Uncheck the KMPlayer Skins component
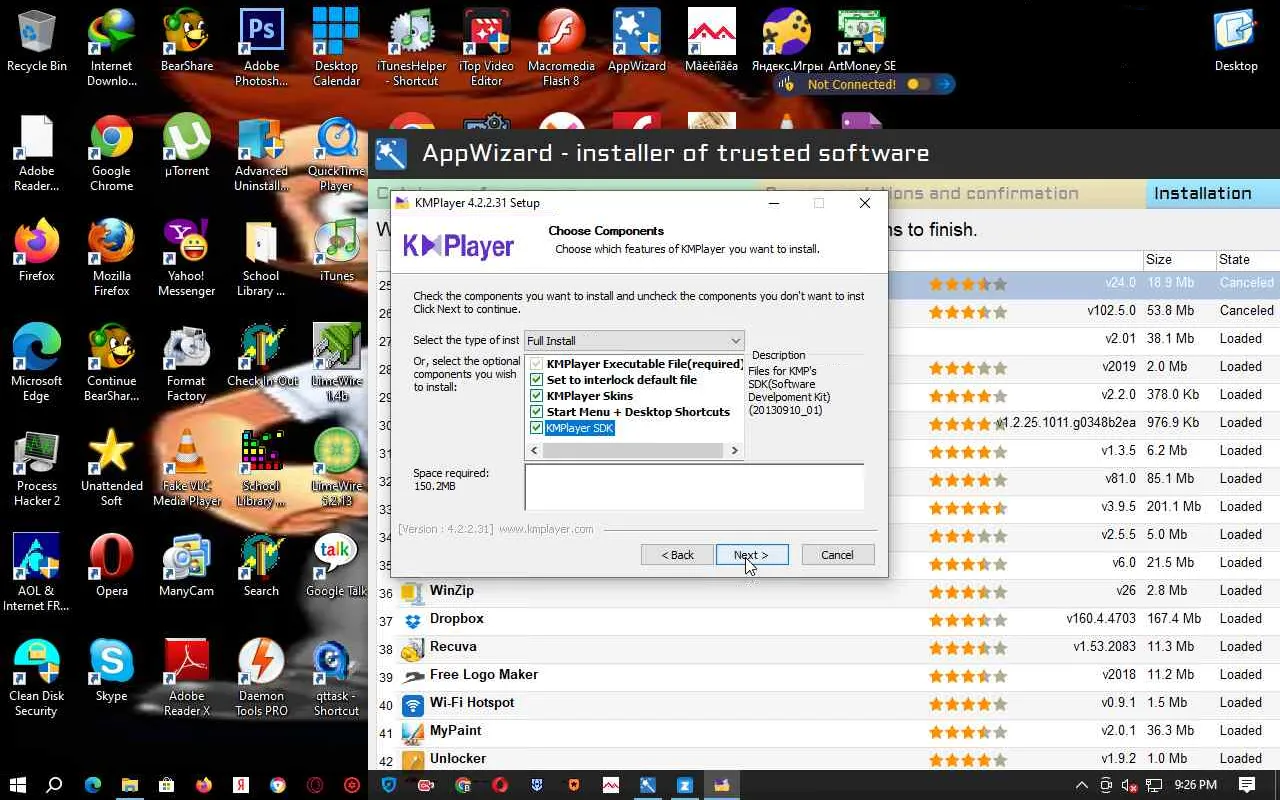1280x800 pixels. tap(536, 396)
